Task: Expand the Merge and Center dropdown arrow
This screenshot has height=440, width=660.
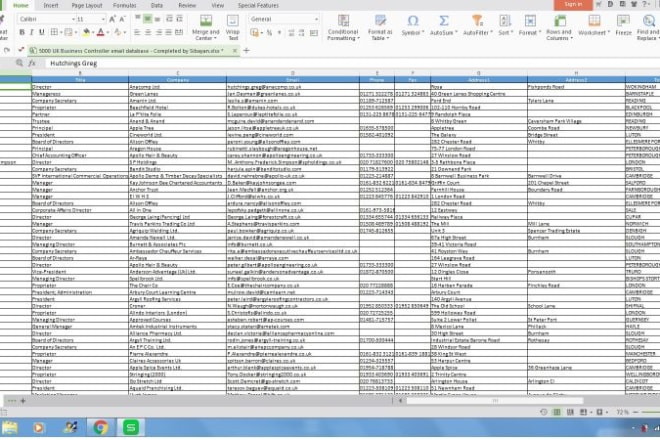Action: pos(215,38)
